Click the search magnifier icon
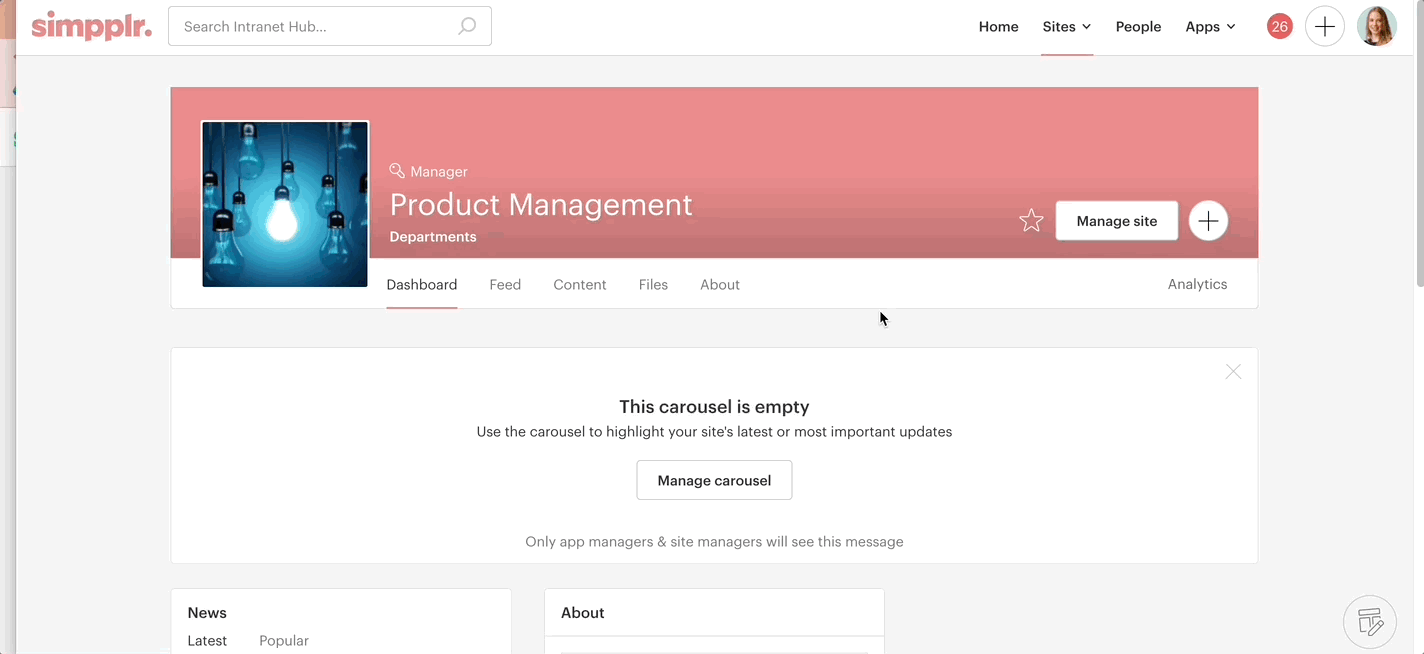 tap(467, 27)
